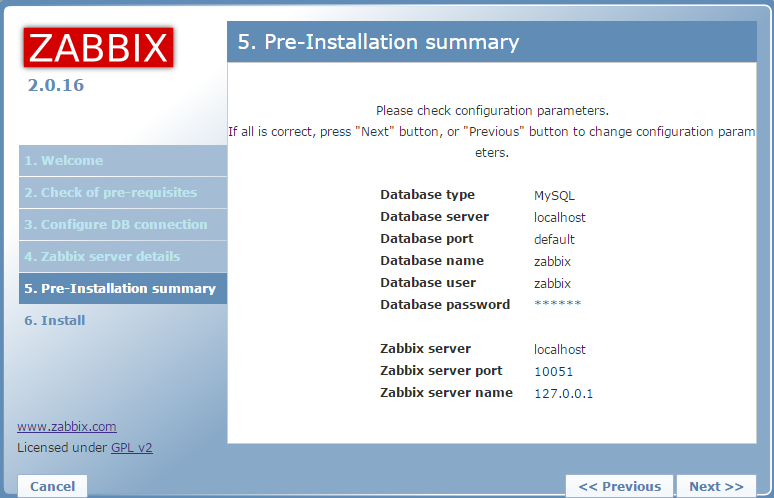Open step 6. Install in sidebar
This screenshot has height=498, width=774.
point(55,321)
